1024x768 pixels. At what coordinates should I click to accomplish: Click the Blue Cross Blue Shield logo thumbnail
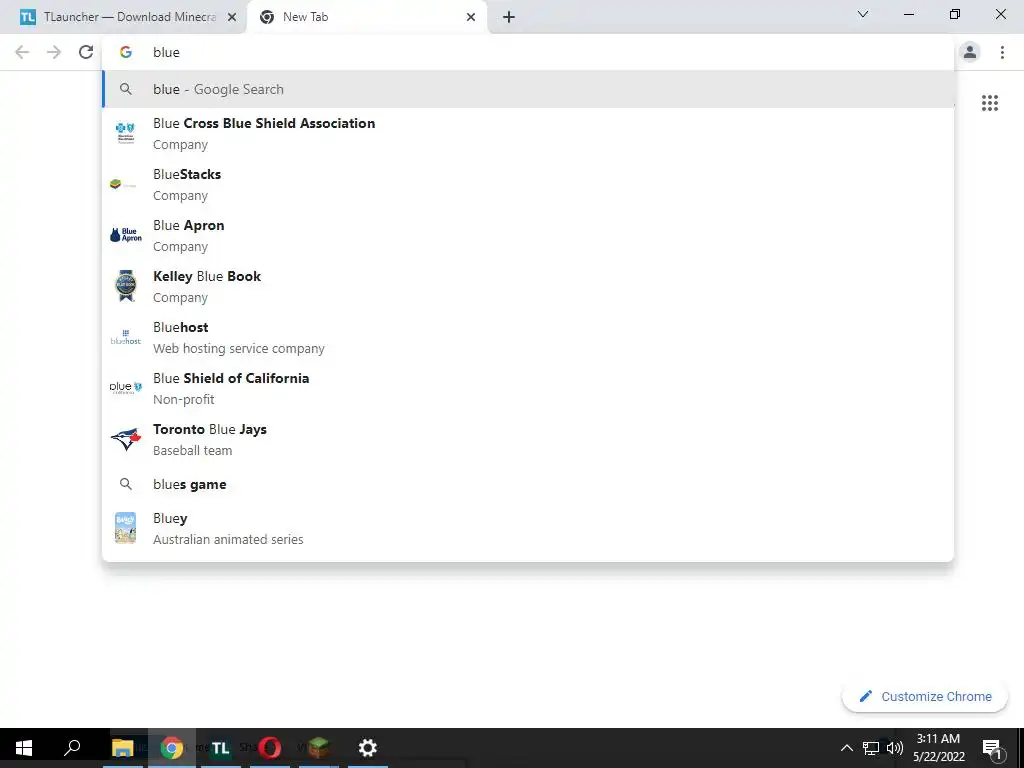click(125, 133)
